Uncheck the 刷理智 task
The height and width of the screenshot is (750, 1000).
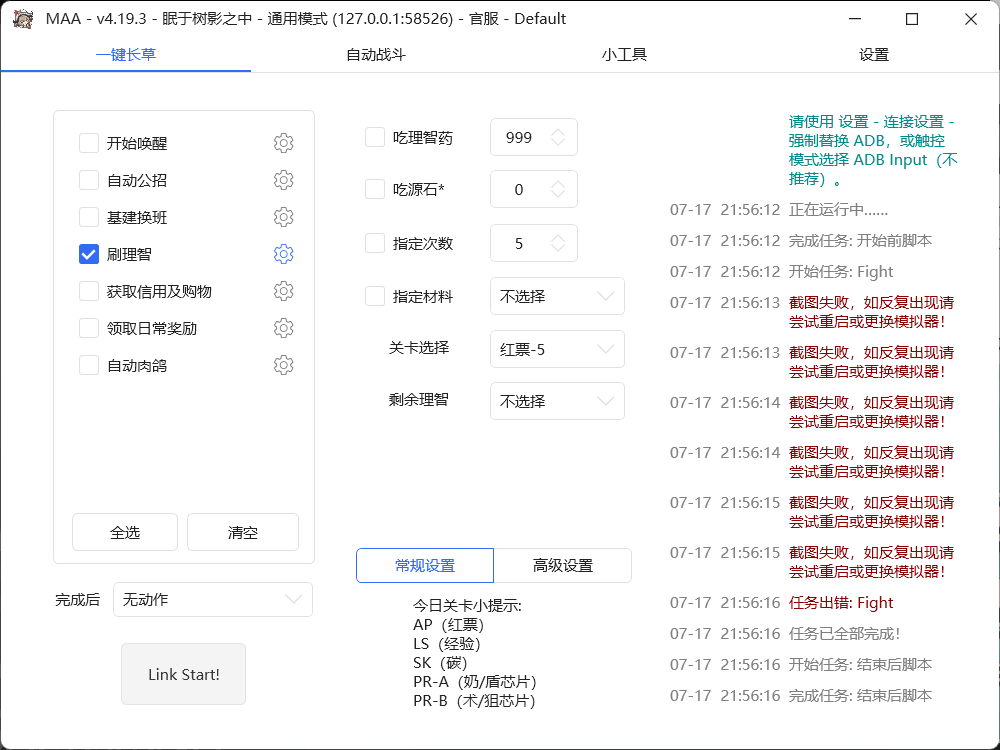coord(88,254)
